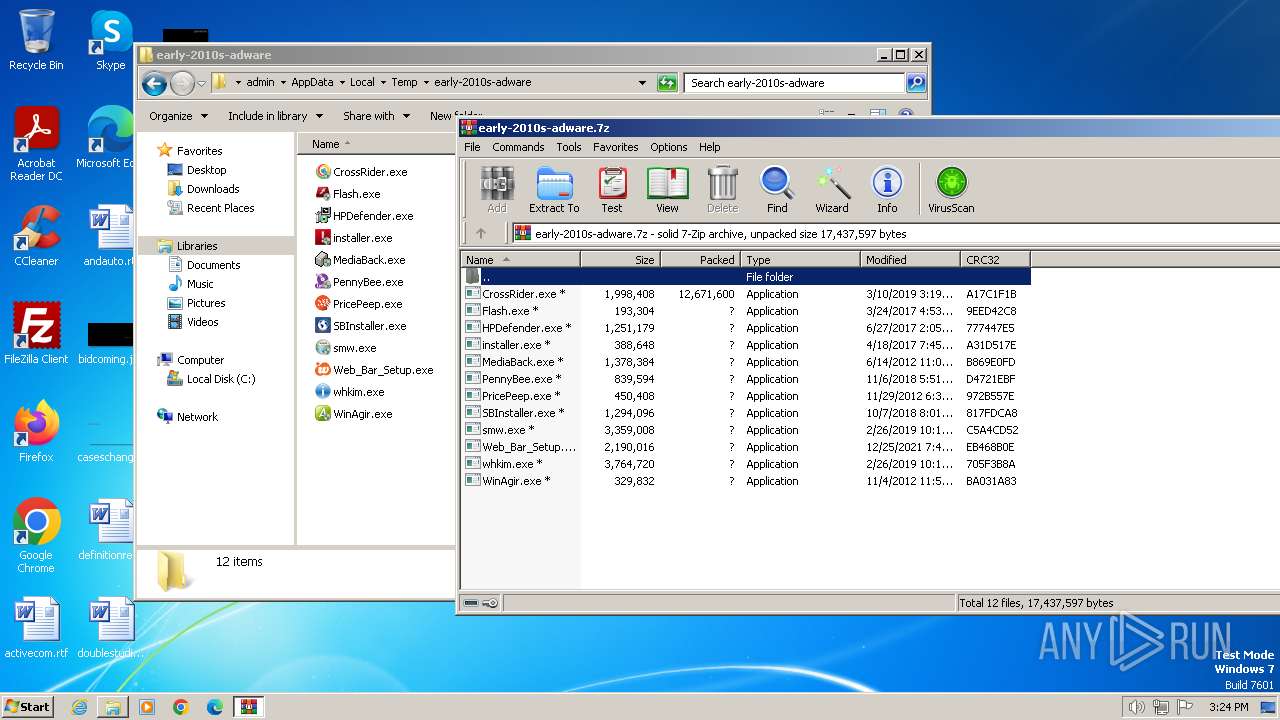Viewport: 1280px width, 720px height.
Task: Click the volume icon in system tray
Action: (x=1136, y=707)
